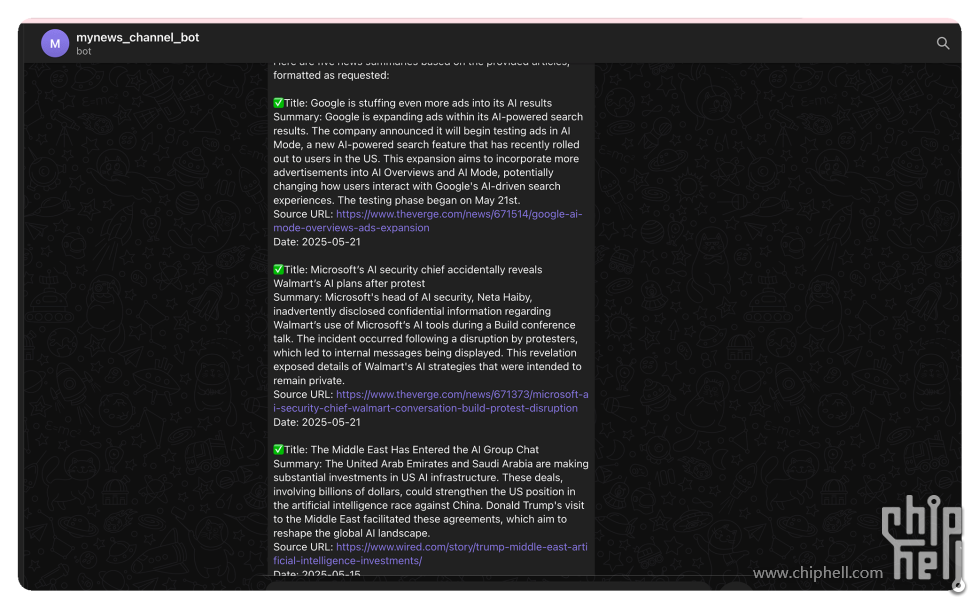Click the summary line mentioning "Neta Haiby"

403,298
